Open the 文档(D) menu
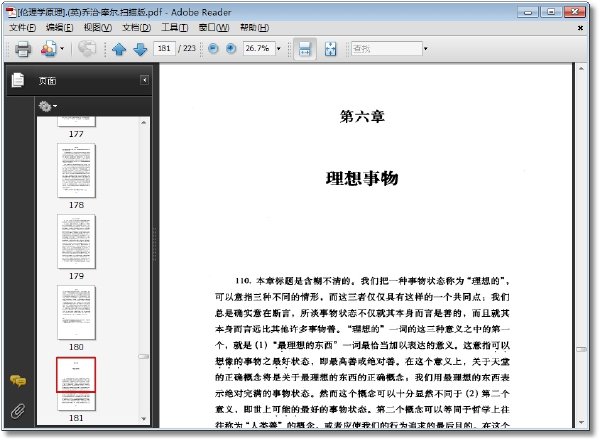This screenshot has width=600, height=441. pyautogui.click(x=136, y=28)
